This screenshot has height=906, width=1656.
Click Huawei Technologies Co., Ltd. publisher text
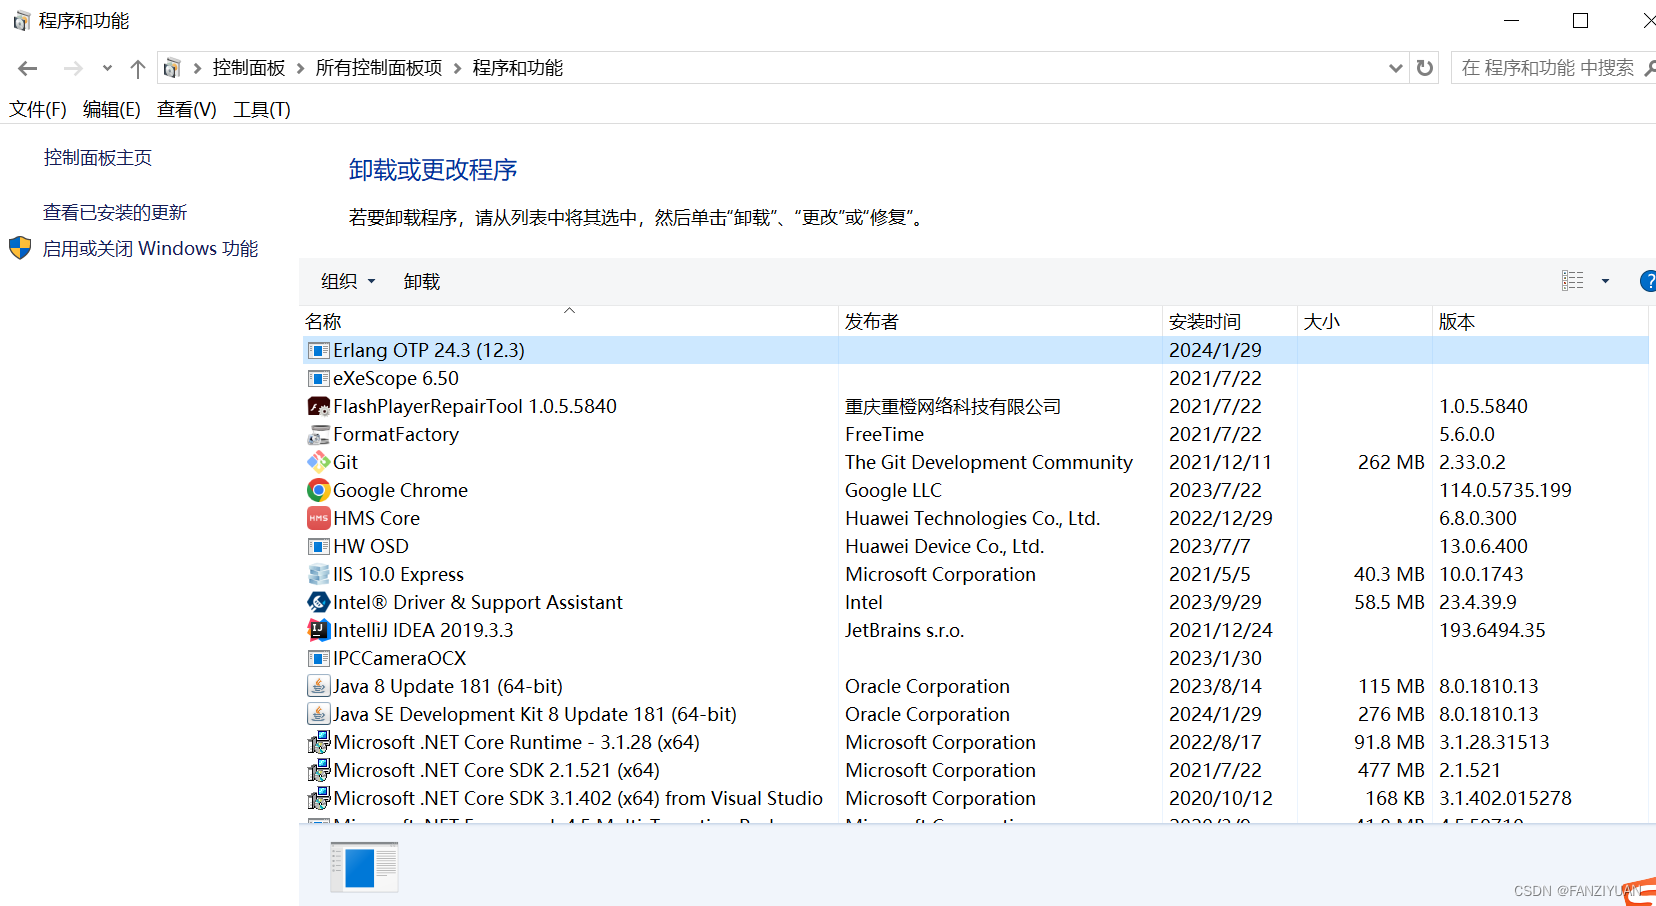click(x=973, y=518)
